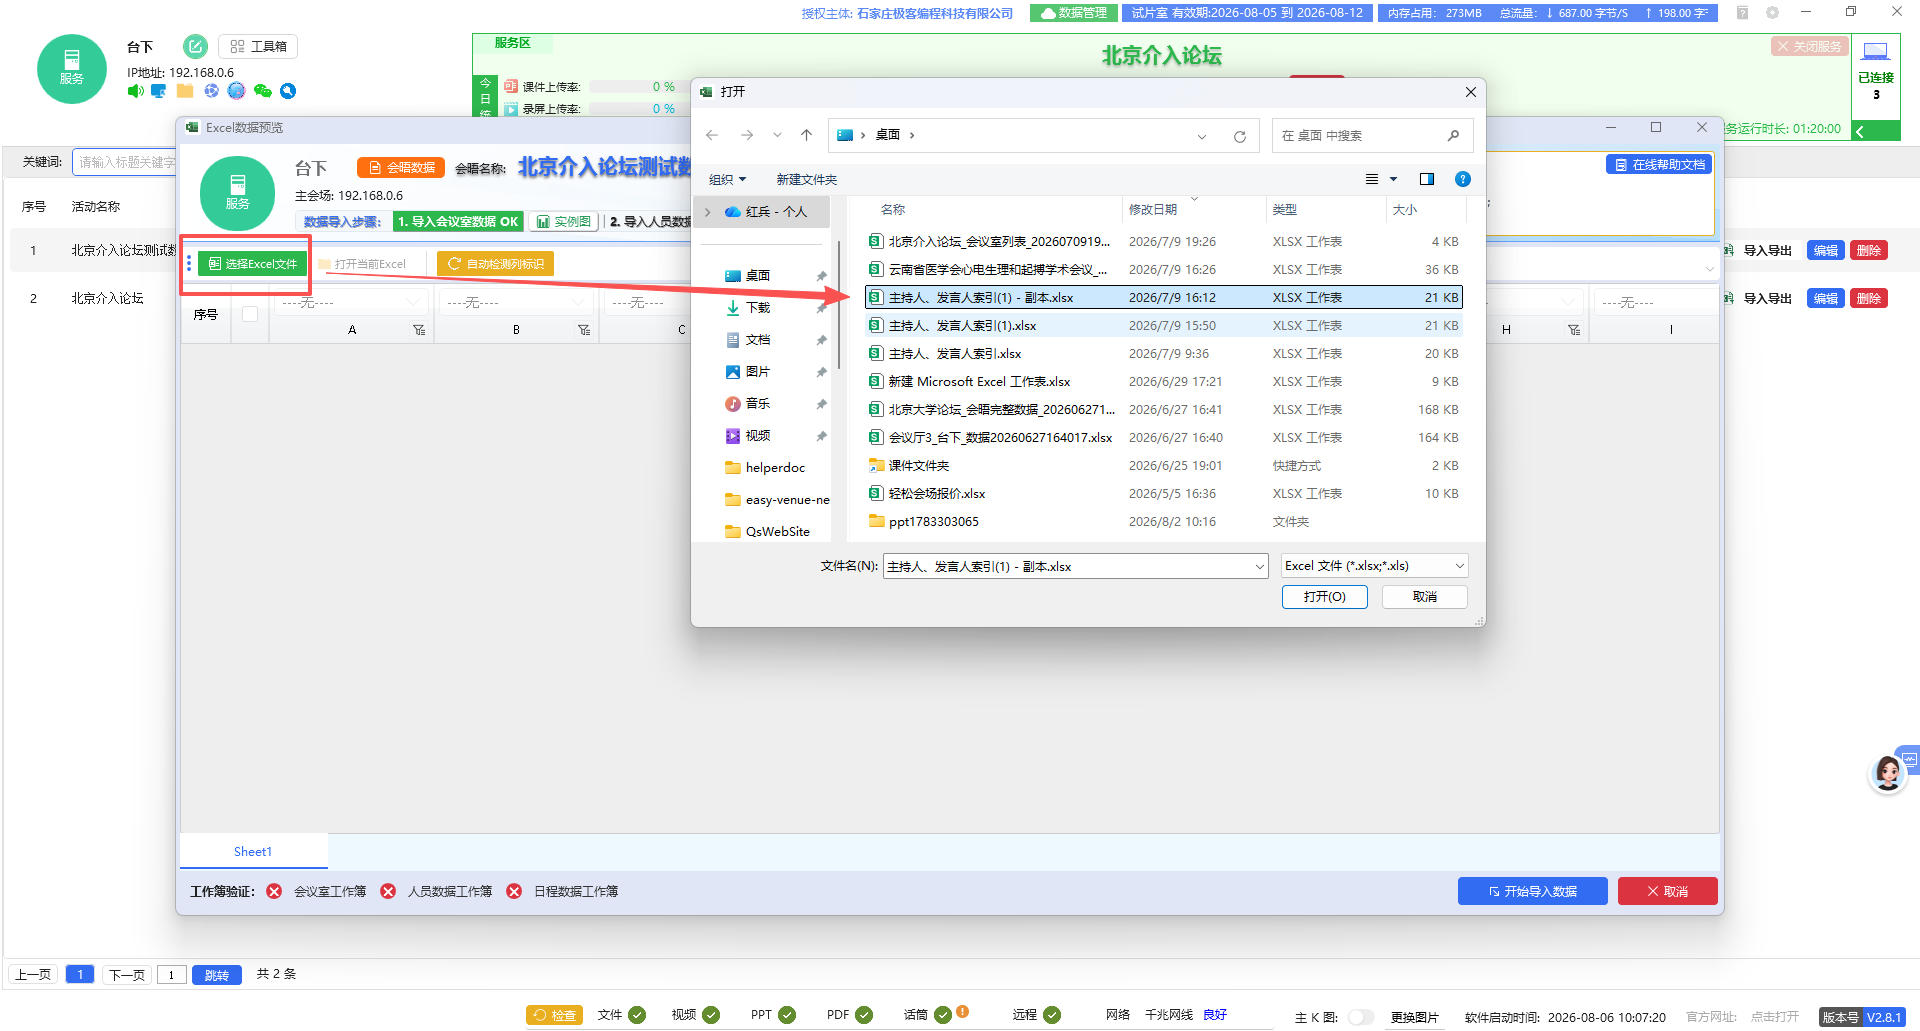Click 取消 in the Open dialog
The width and height of the screenshot is (1920, 1031).
click(x=1425, y=597)
